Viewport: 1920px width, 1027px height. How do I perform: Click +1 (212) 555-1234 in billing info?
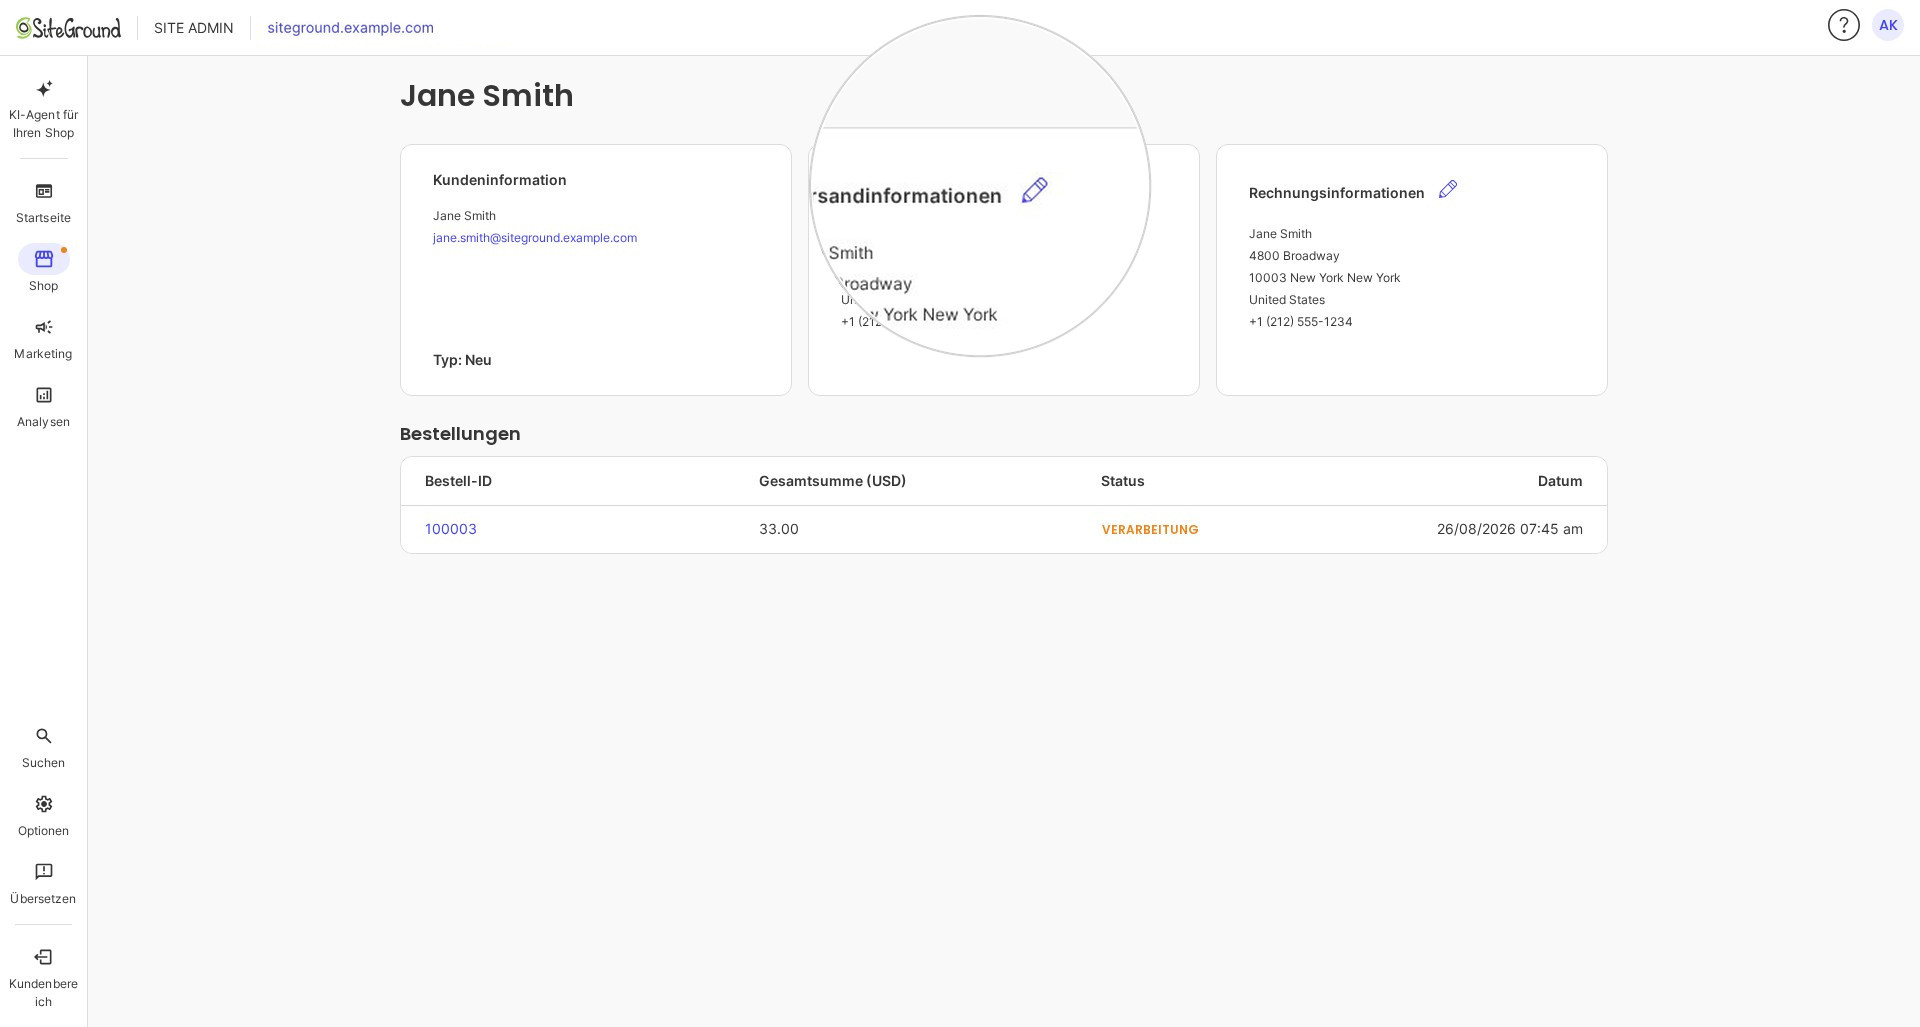(x=1301, y=322)
